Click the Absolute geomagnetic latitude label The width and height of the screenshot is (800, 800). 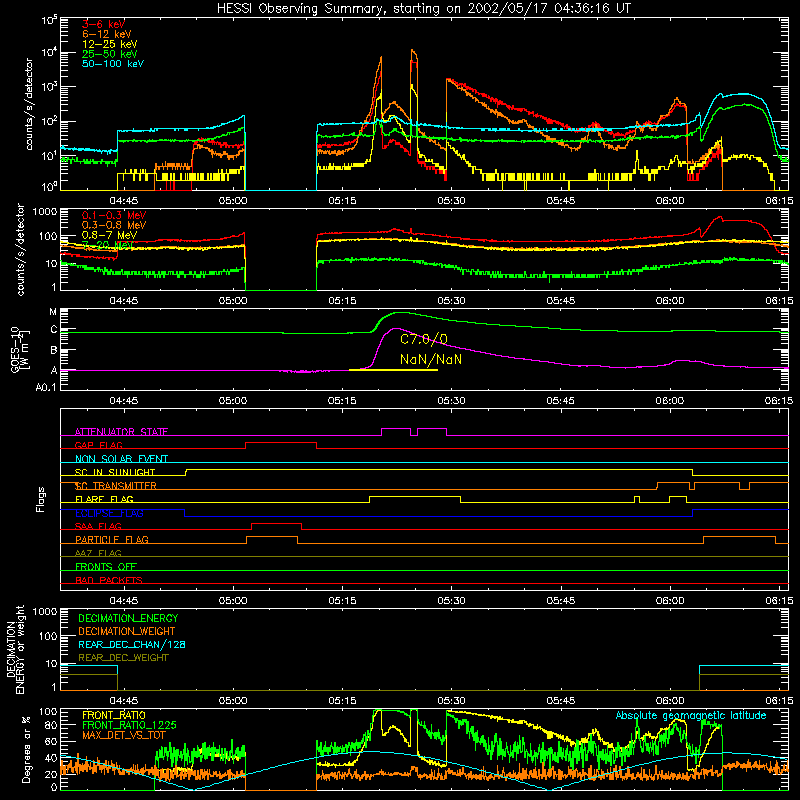(x=691, y=716)
